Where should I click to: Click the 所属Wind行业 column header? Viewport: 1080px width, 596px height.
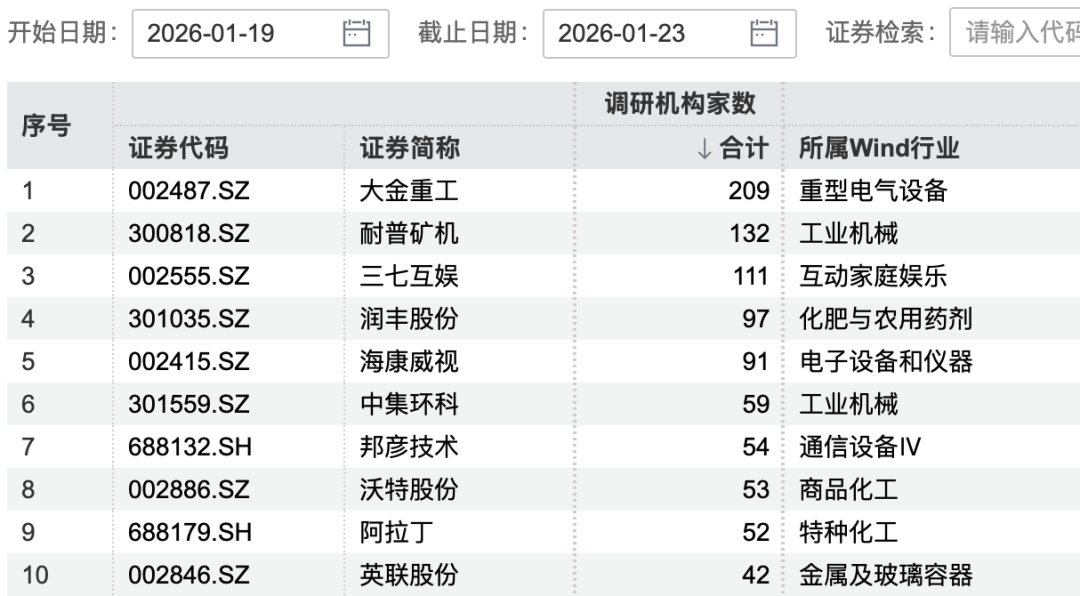(879, 149)
